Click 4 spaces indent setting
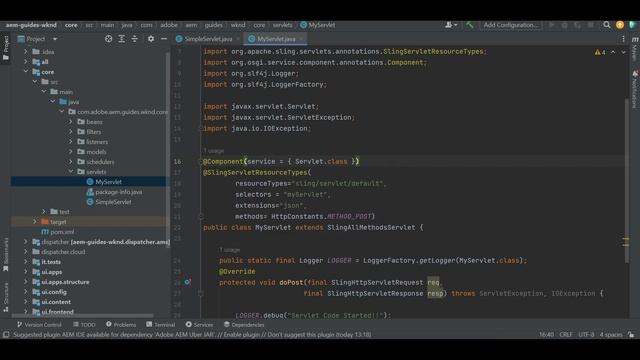 (611, 335)
